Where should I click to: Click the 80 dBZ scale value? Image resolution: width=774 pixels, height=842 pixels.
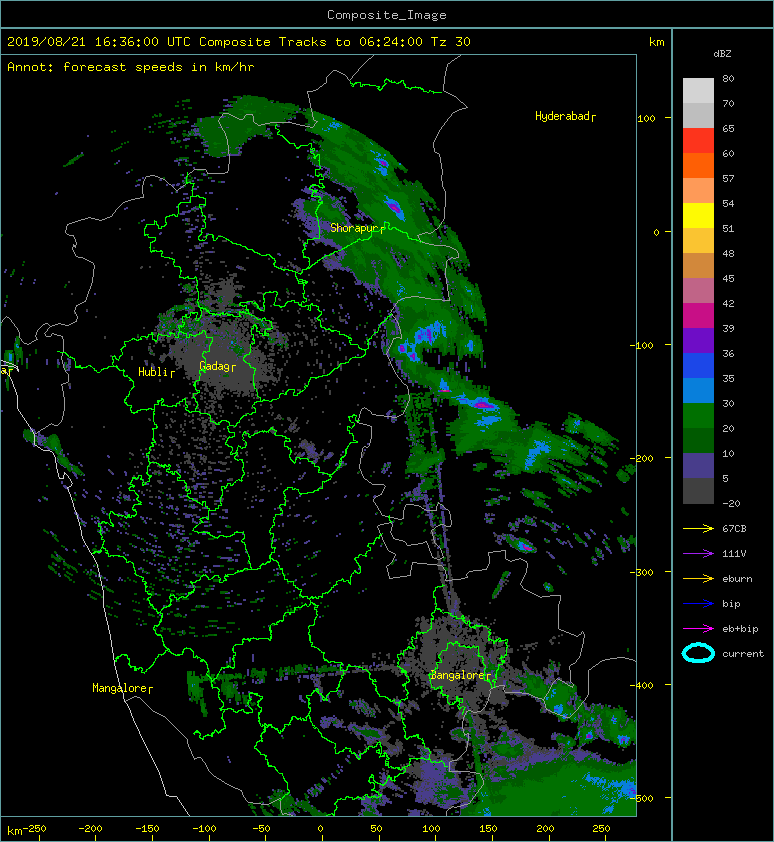click(x=728, y=78)
